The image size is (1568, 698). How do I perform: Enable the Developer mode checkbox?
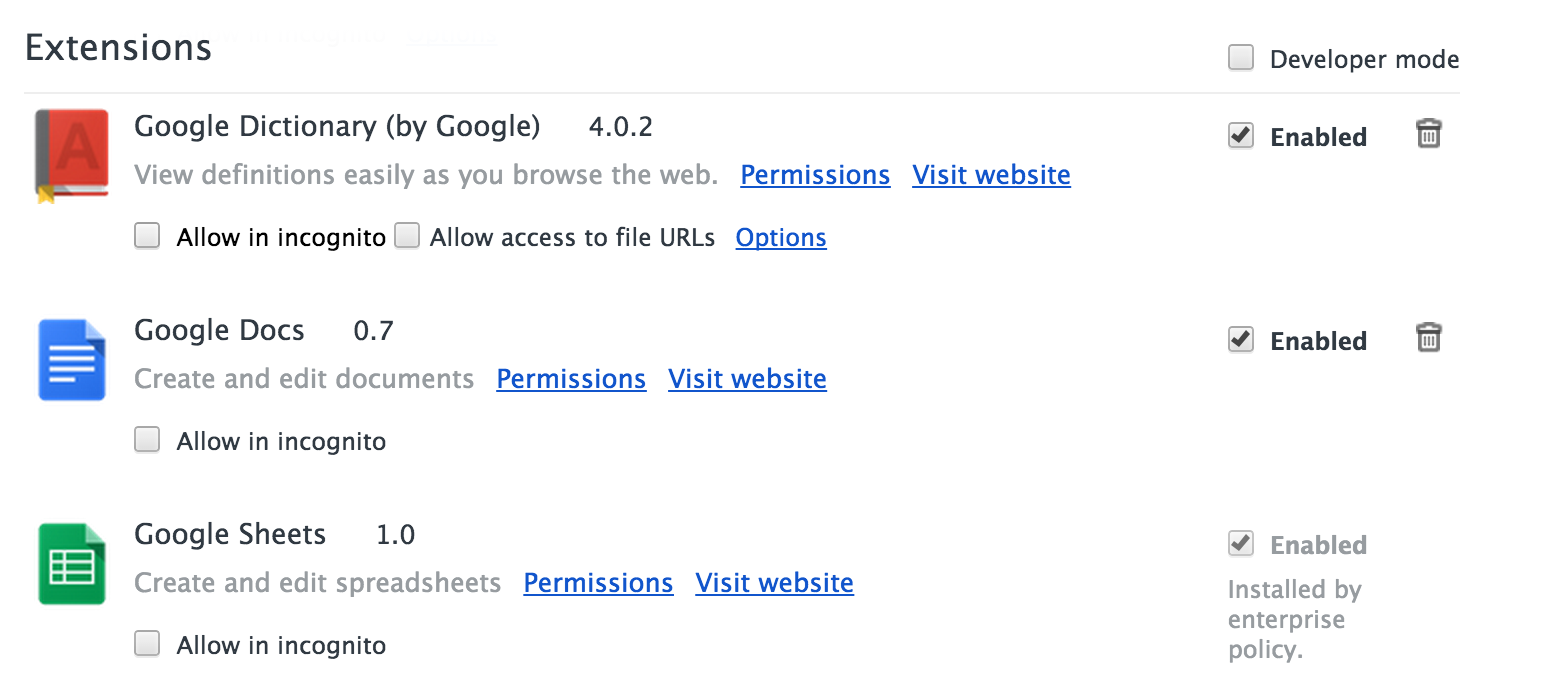tap(1241, 58)
